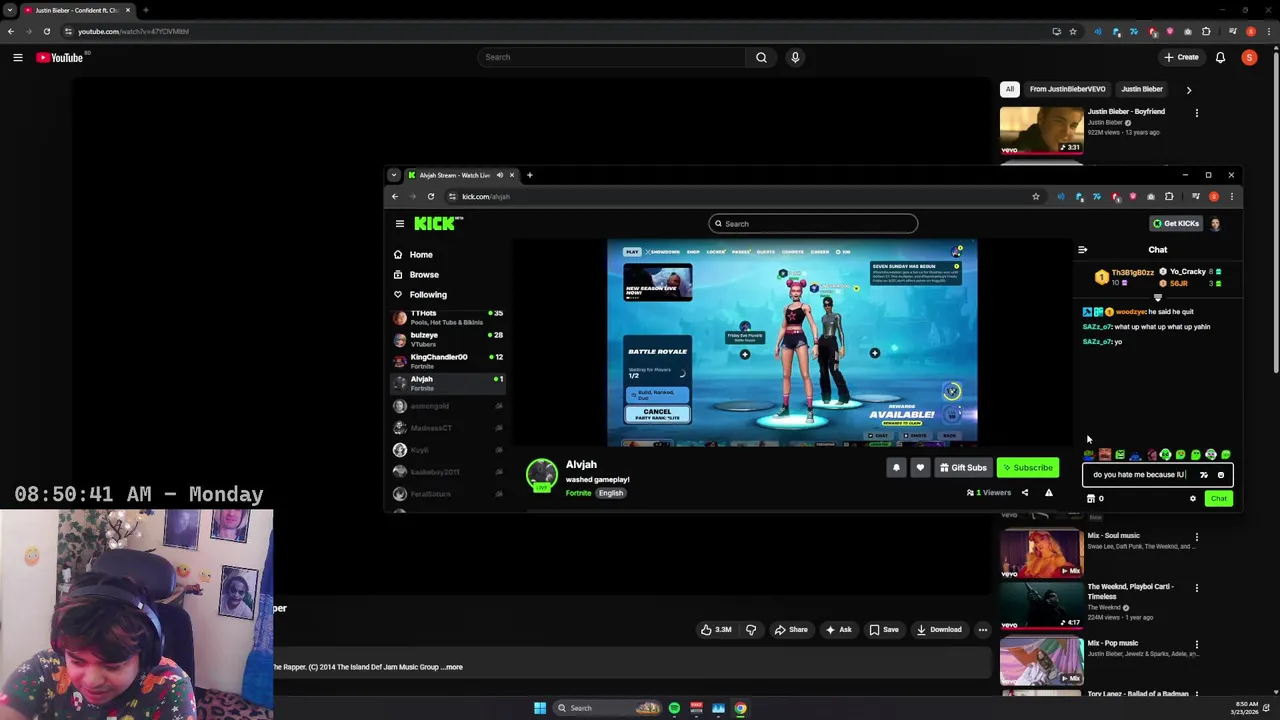
Task: Click the notification bell on Alvjah's stream
Action: coord(896,467)
